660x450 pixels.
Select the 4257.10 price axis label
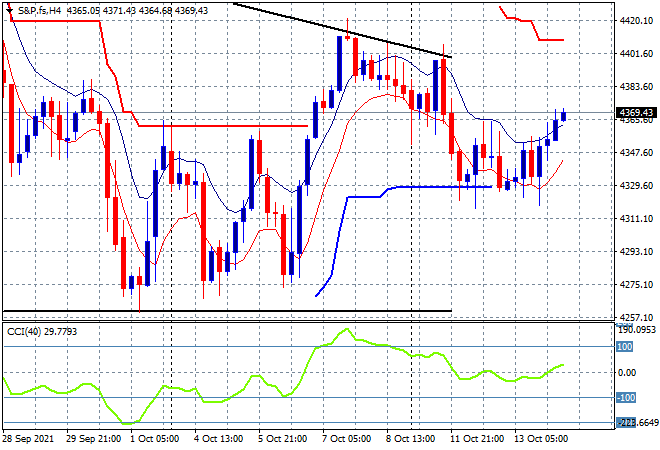point(636,317)
